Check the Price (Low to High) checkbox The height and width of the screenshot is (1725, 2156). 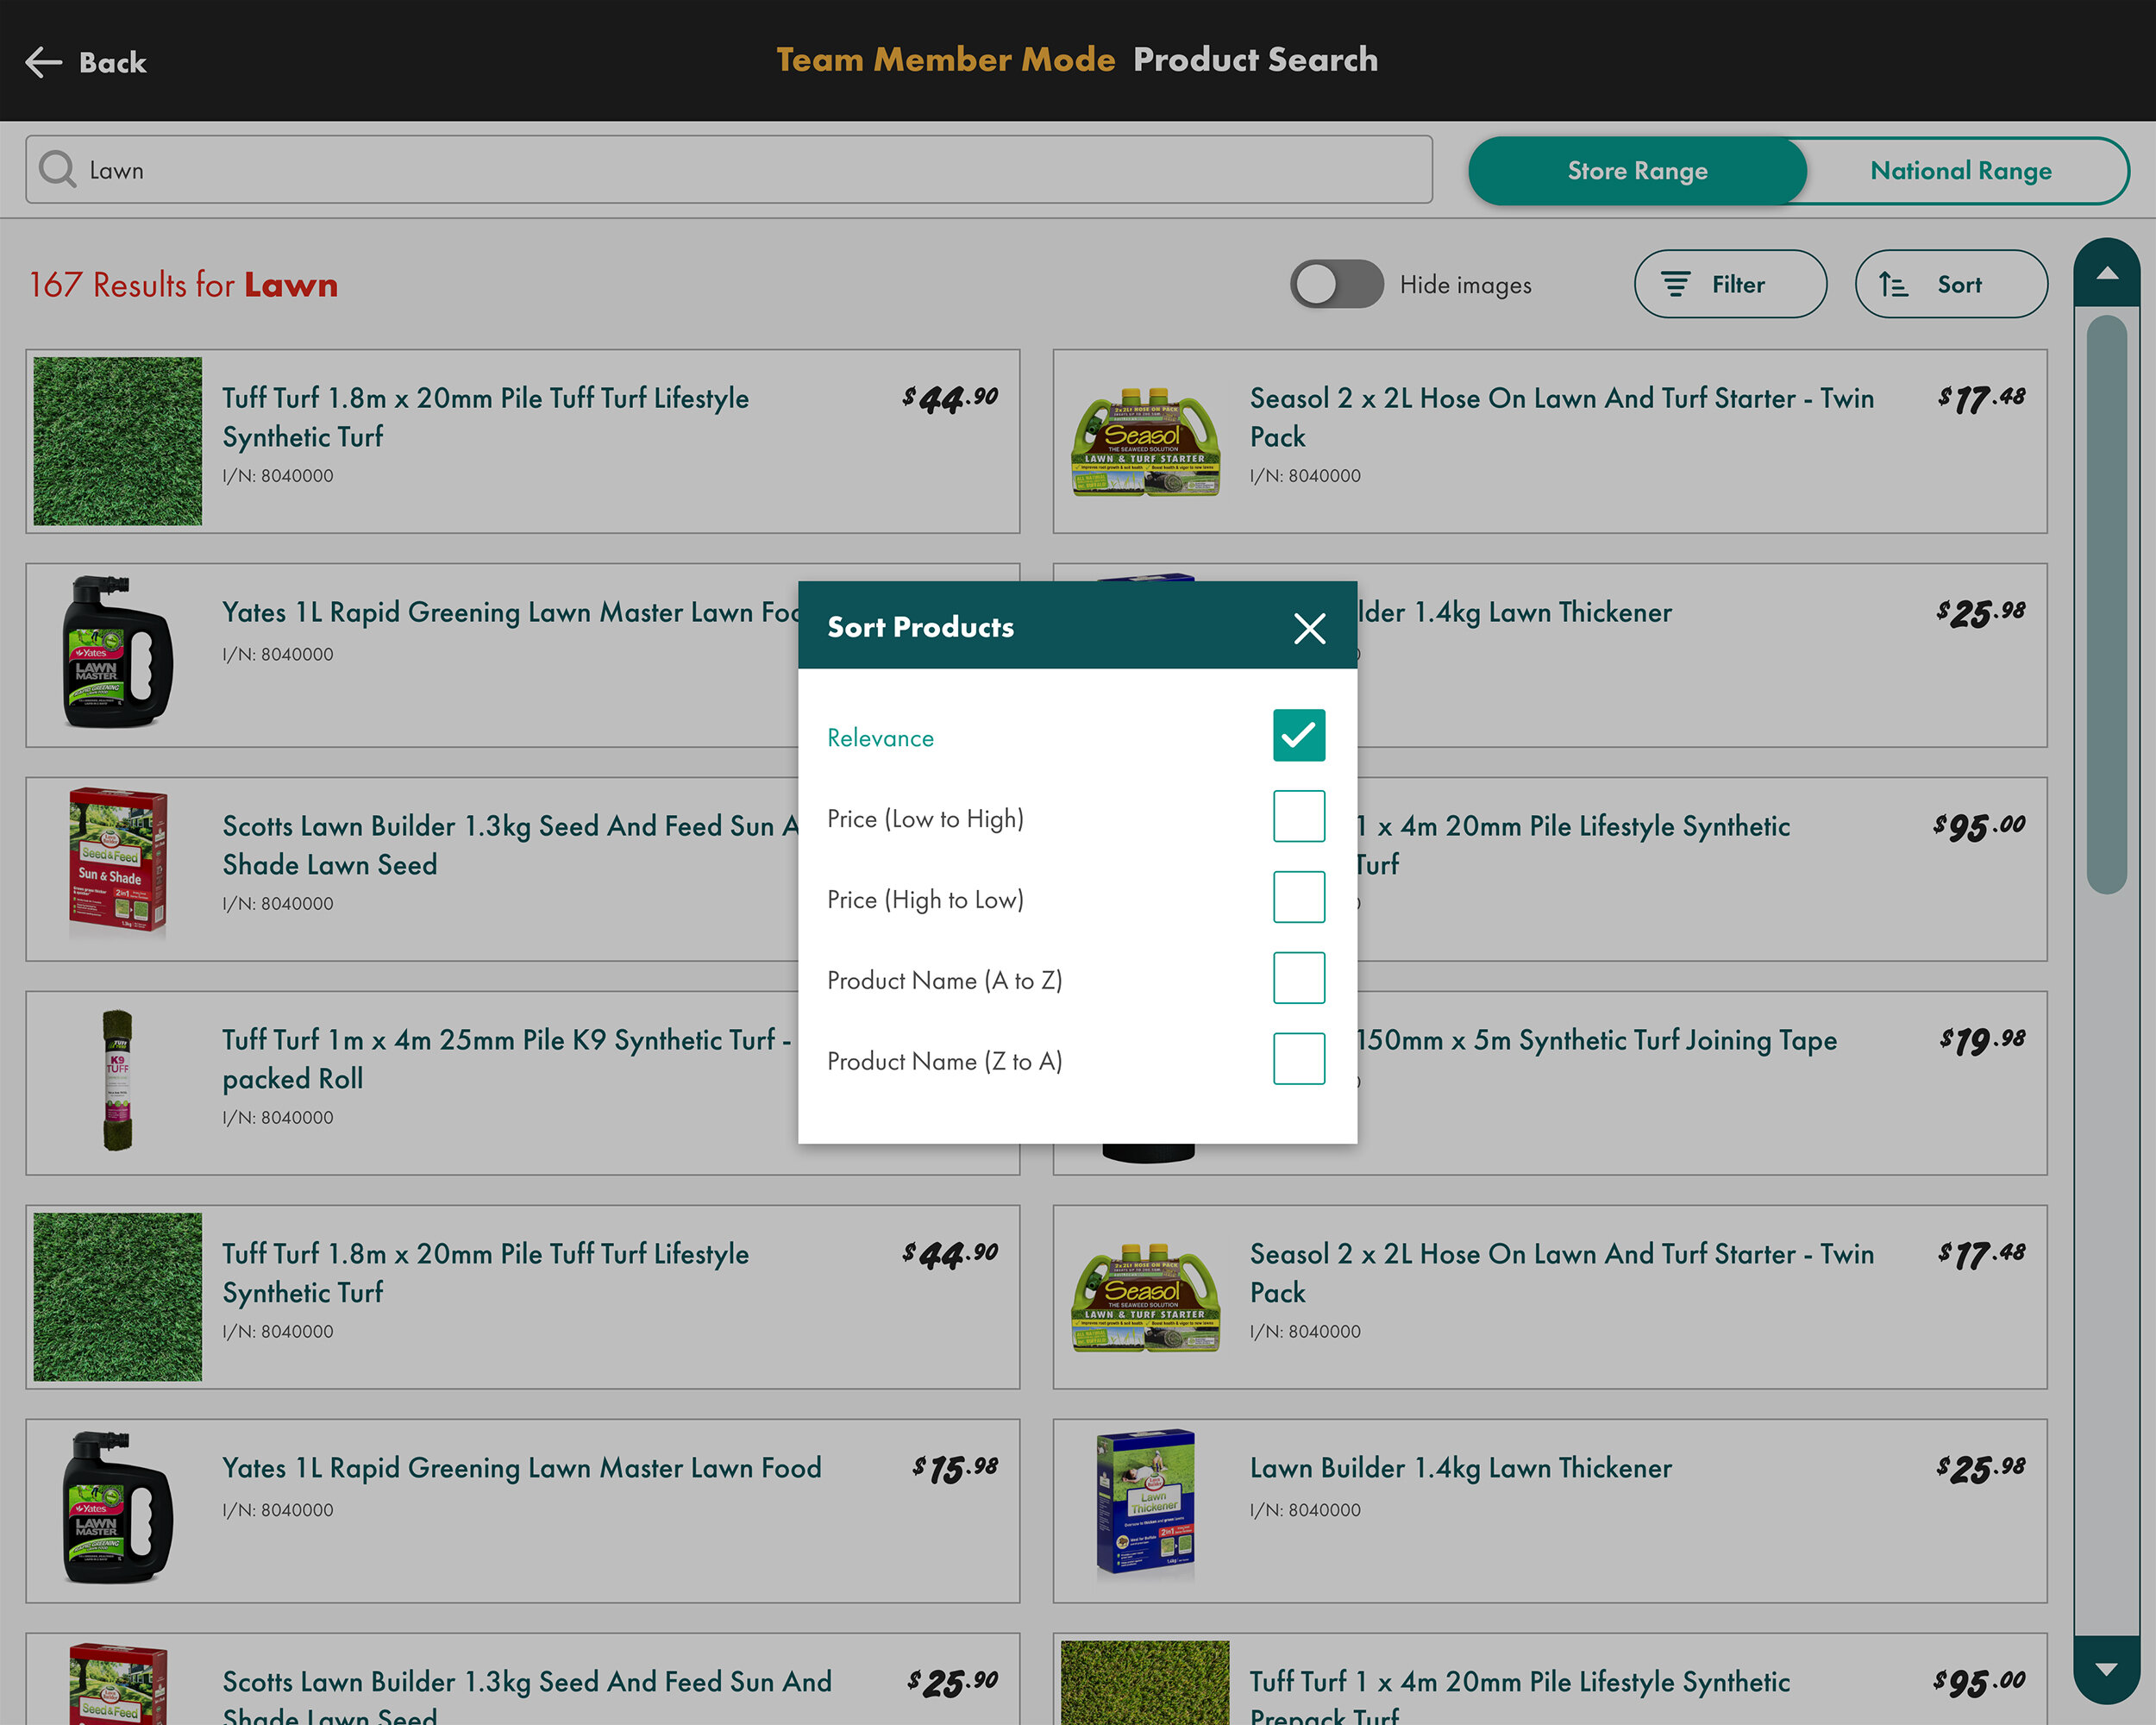click(1299, 817)
